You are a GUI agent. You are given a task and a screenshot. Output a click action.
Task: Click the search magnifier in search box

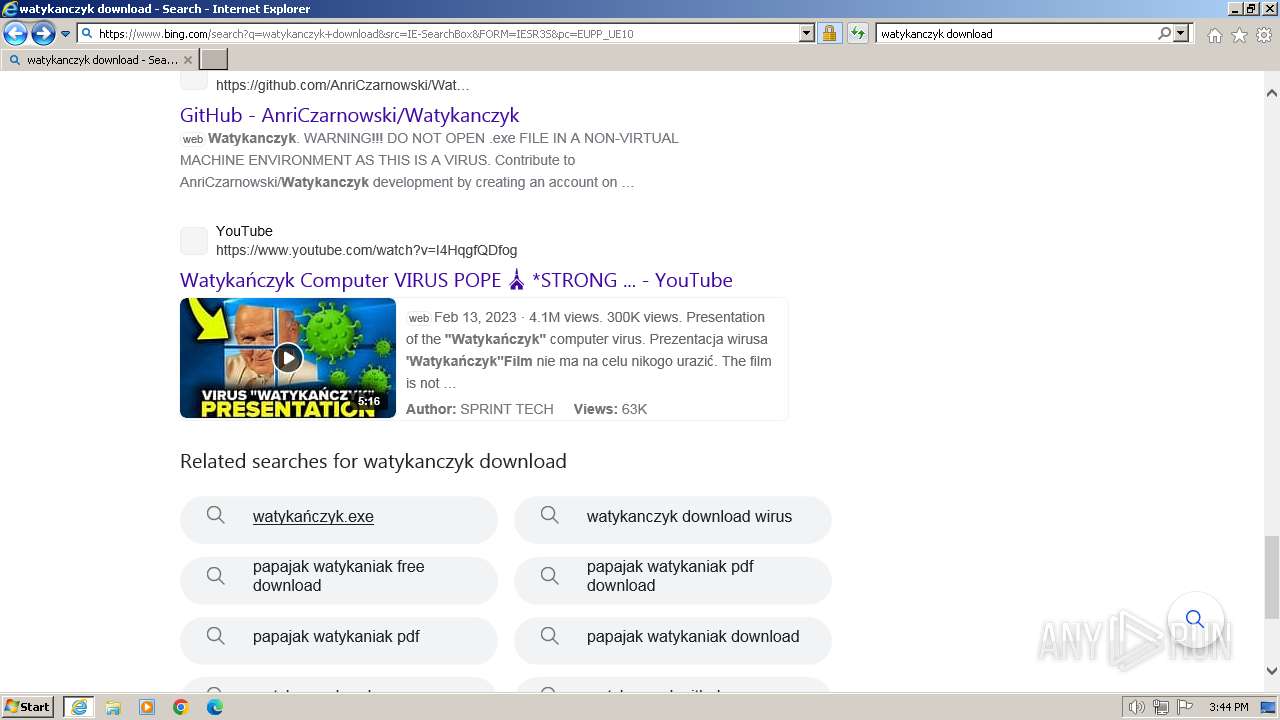pos(1164,33)
